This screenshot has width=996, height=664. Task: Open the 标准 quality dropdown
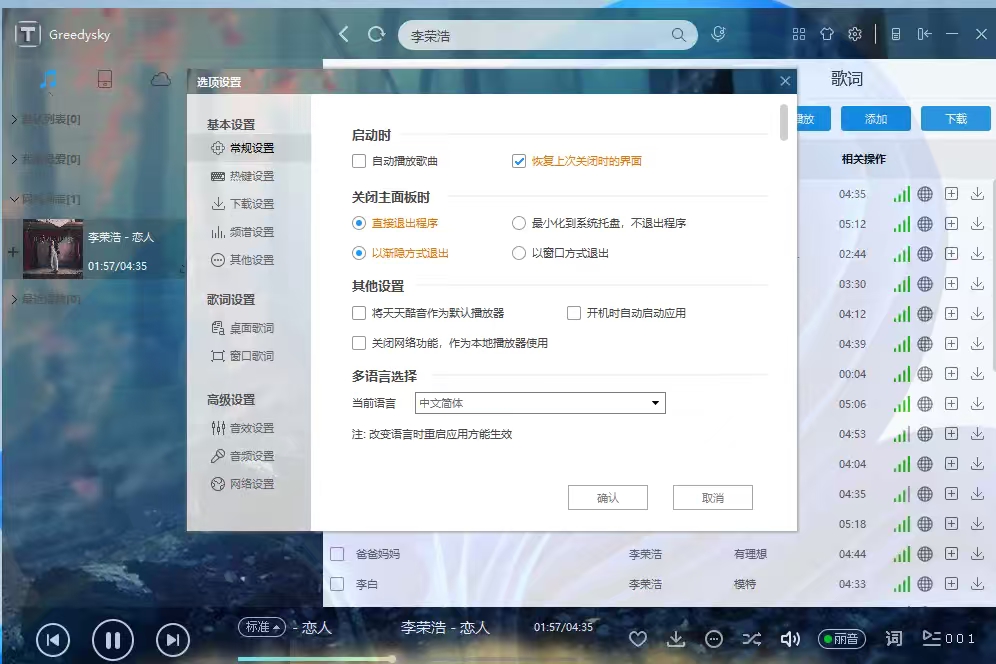[x=262, y=627]
